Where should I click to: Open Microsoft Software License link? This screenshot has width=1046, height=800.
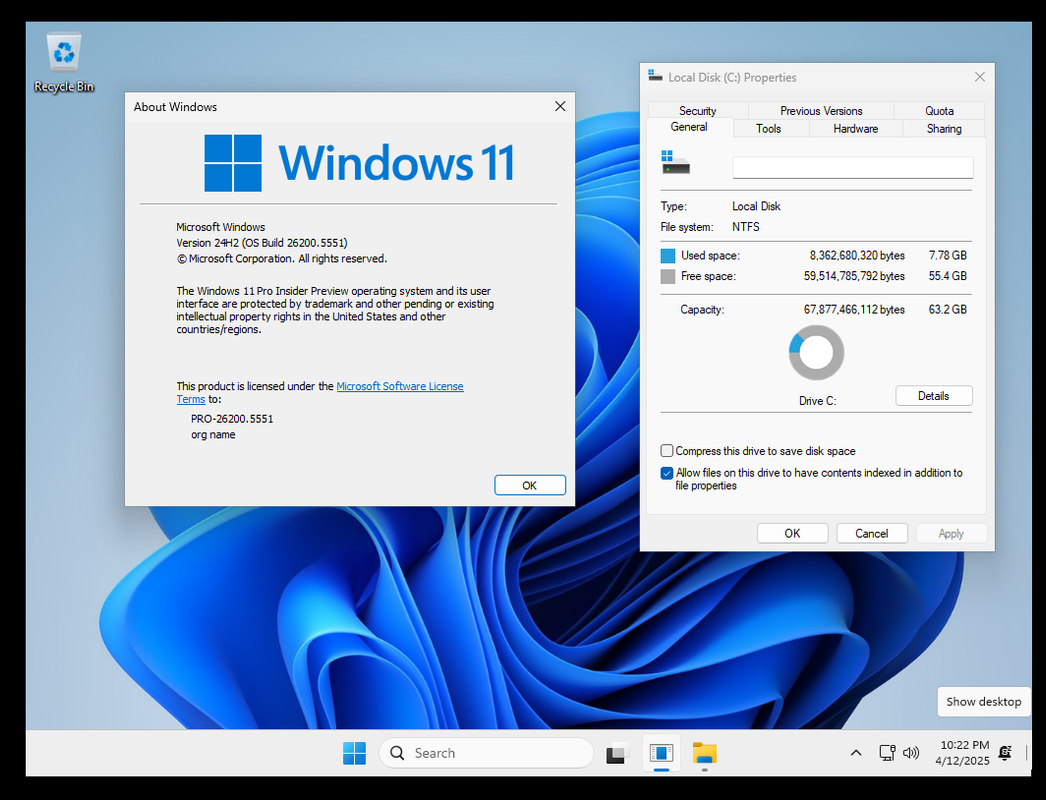pos(400,386)
